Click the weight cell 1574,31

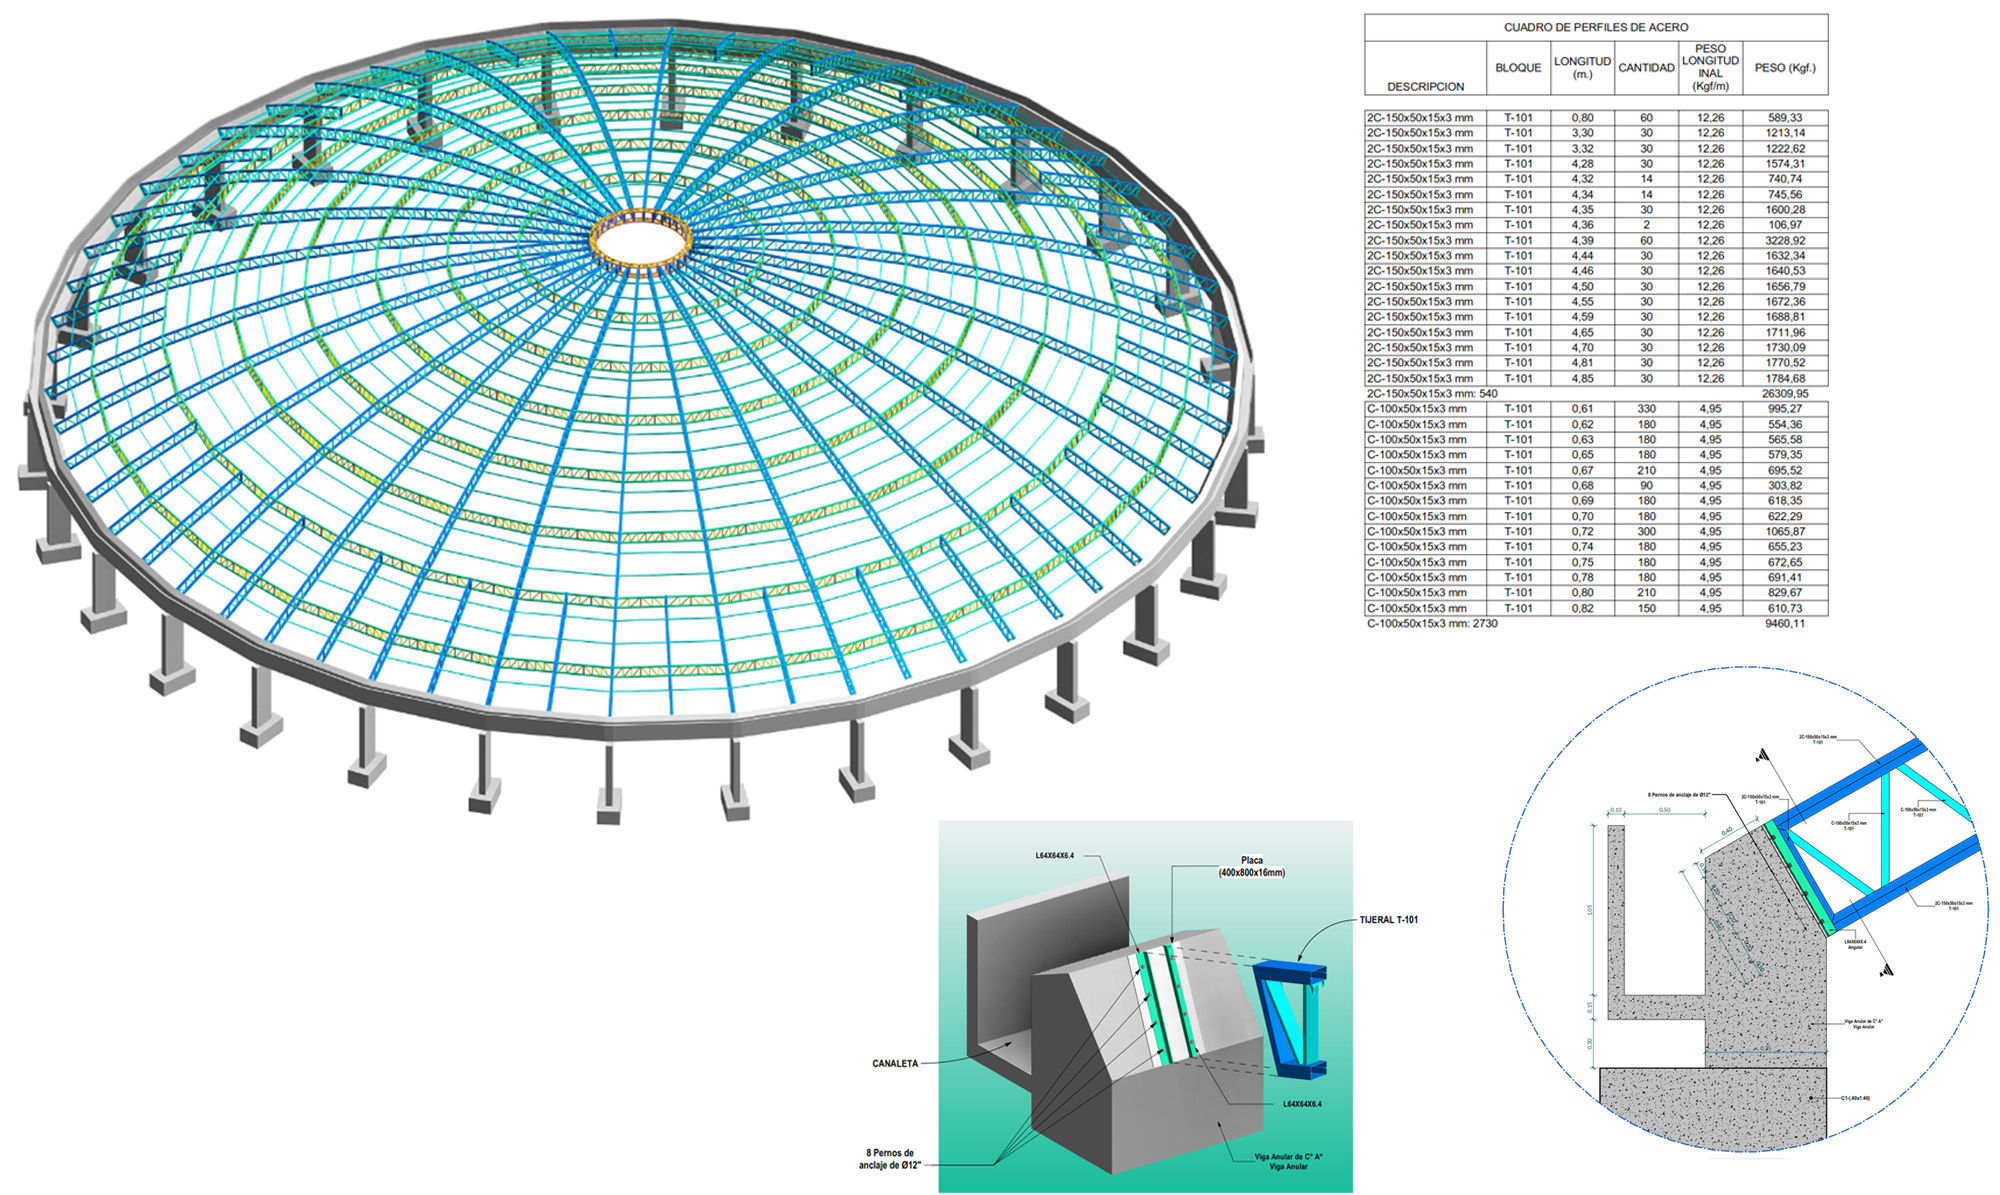1785,164
